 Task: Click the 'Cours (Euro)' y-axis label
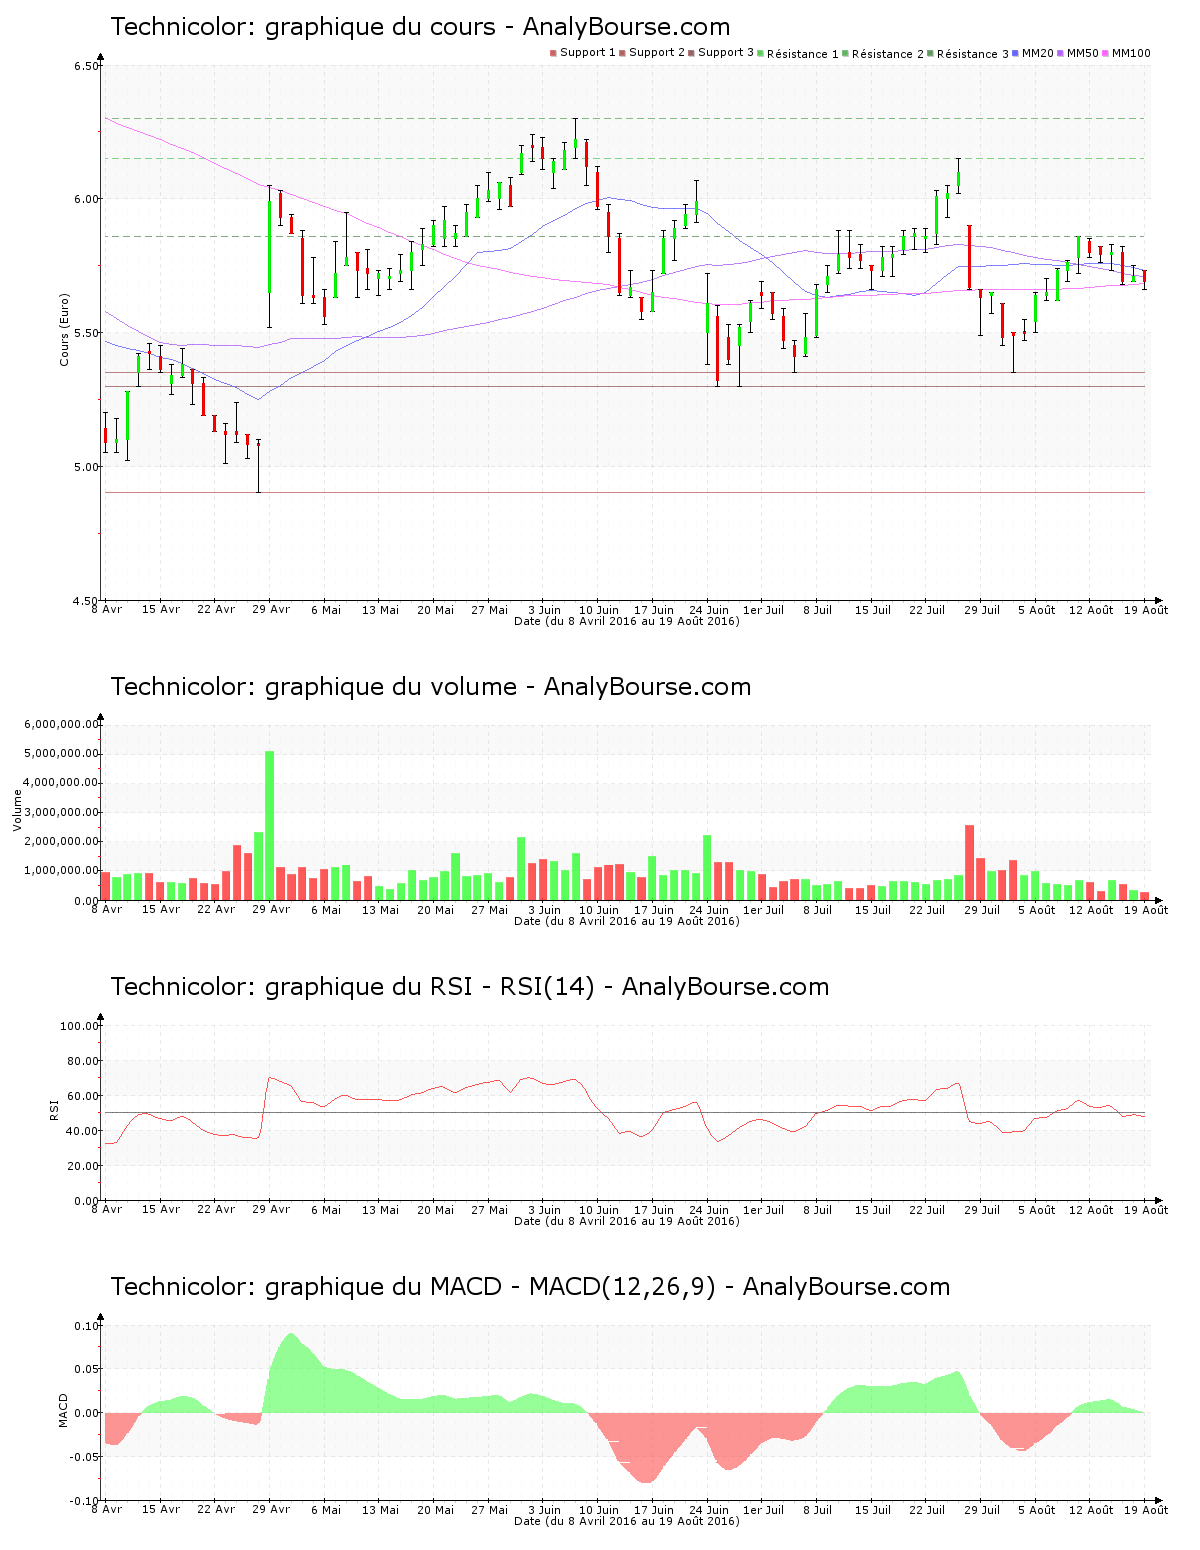point(64,329)
